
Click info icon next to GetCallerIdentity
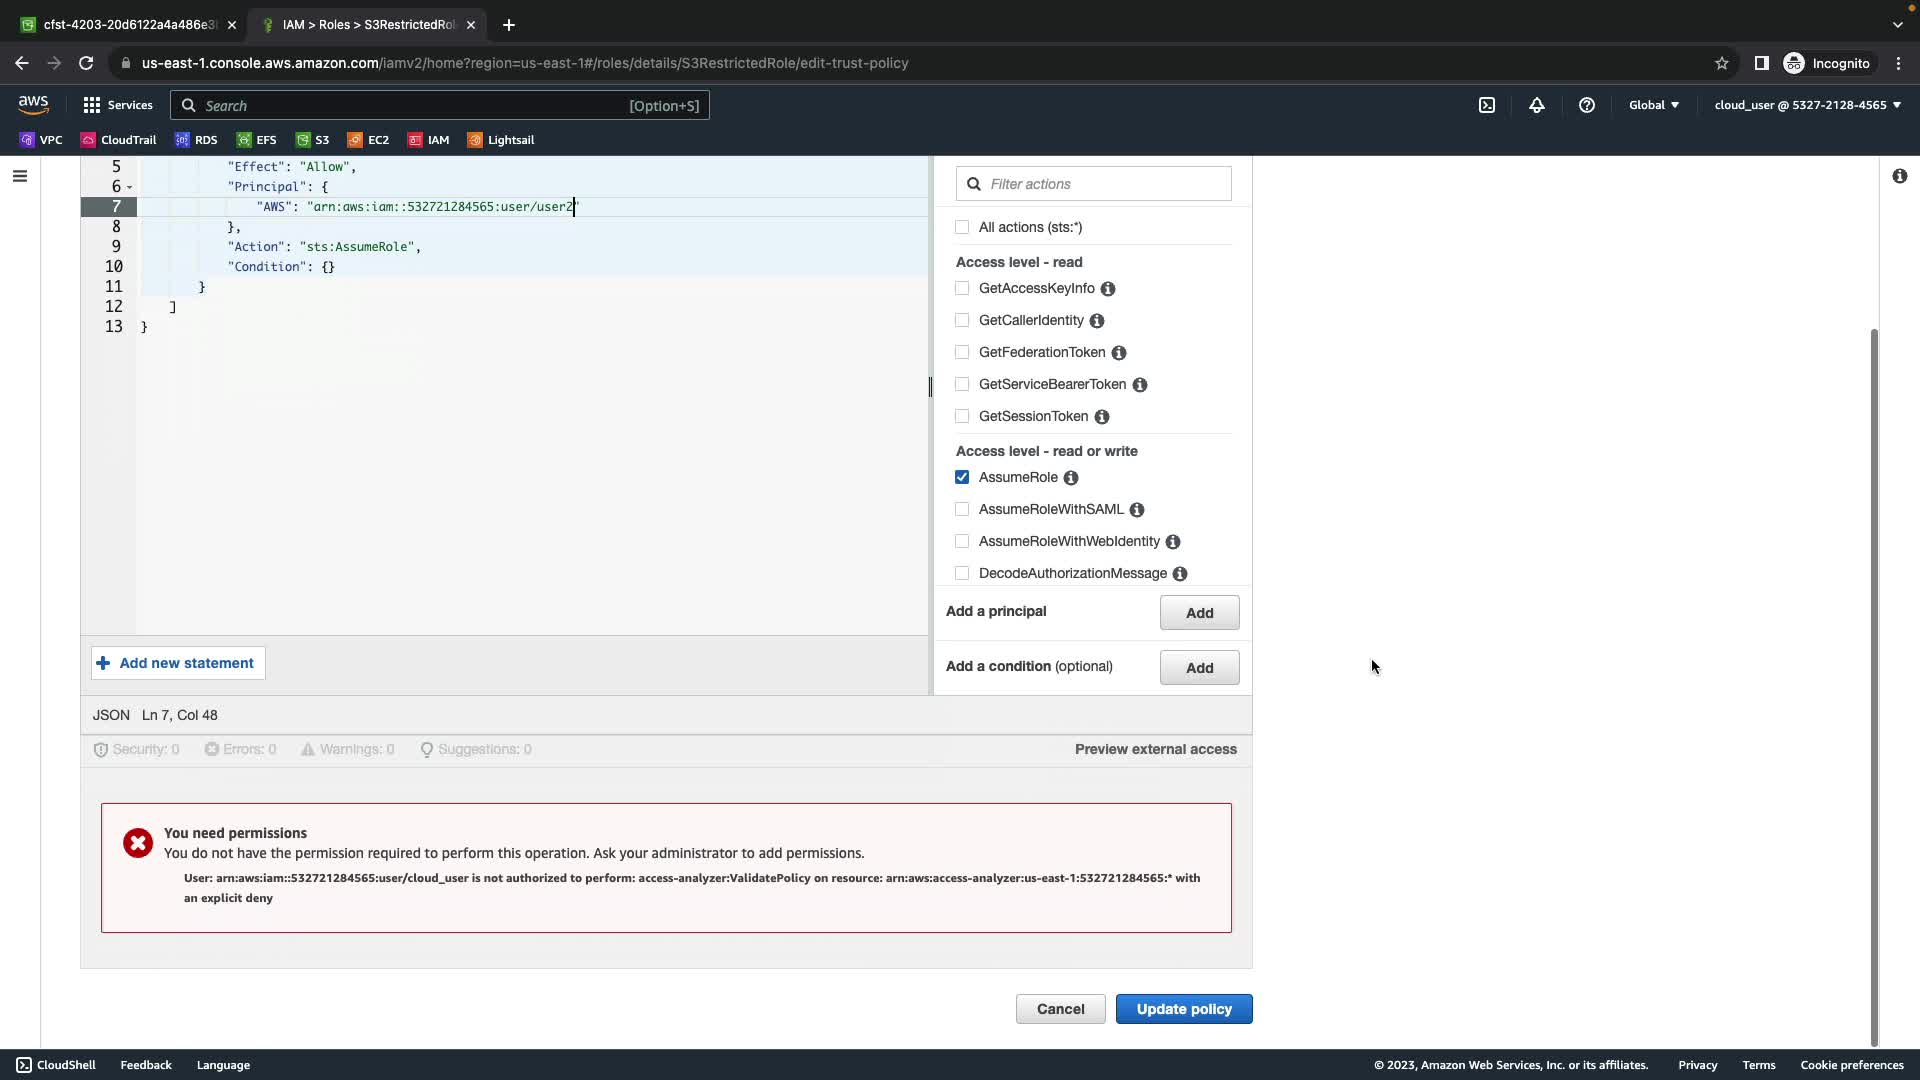click(1097, 321)
